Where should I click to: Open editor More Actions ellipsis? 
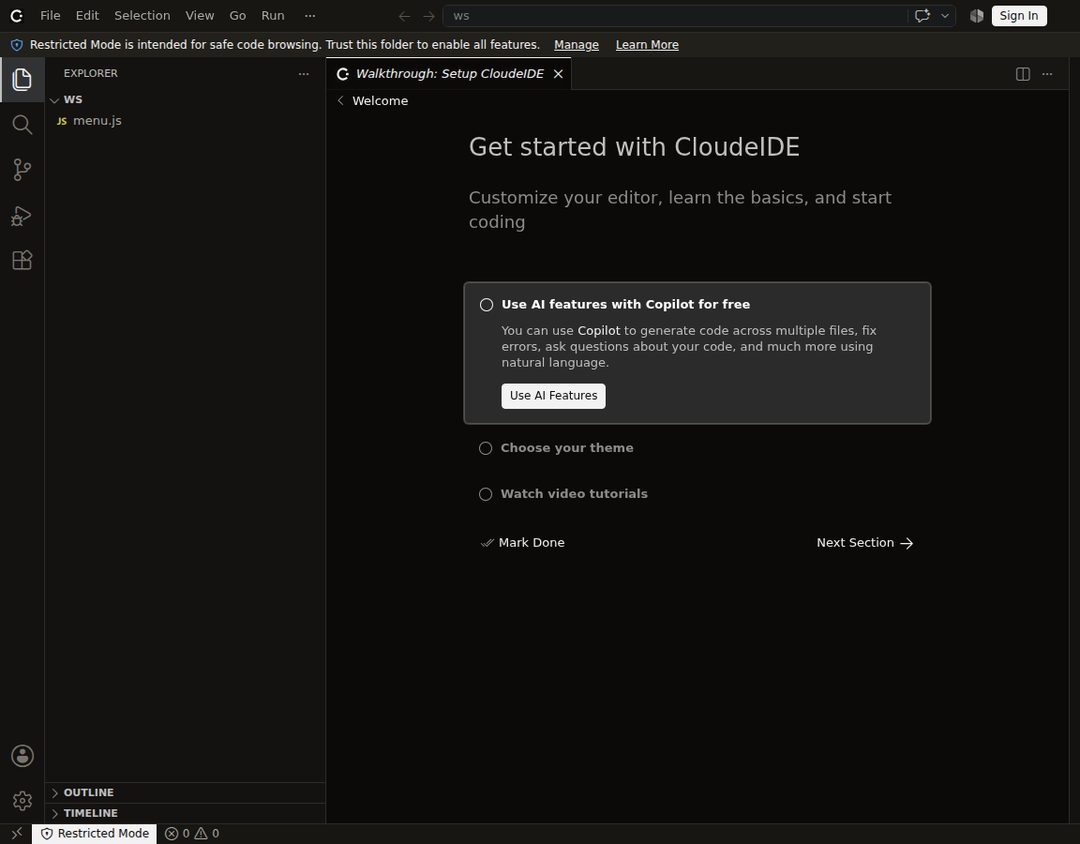[1047, 74]
